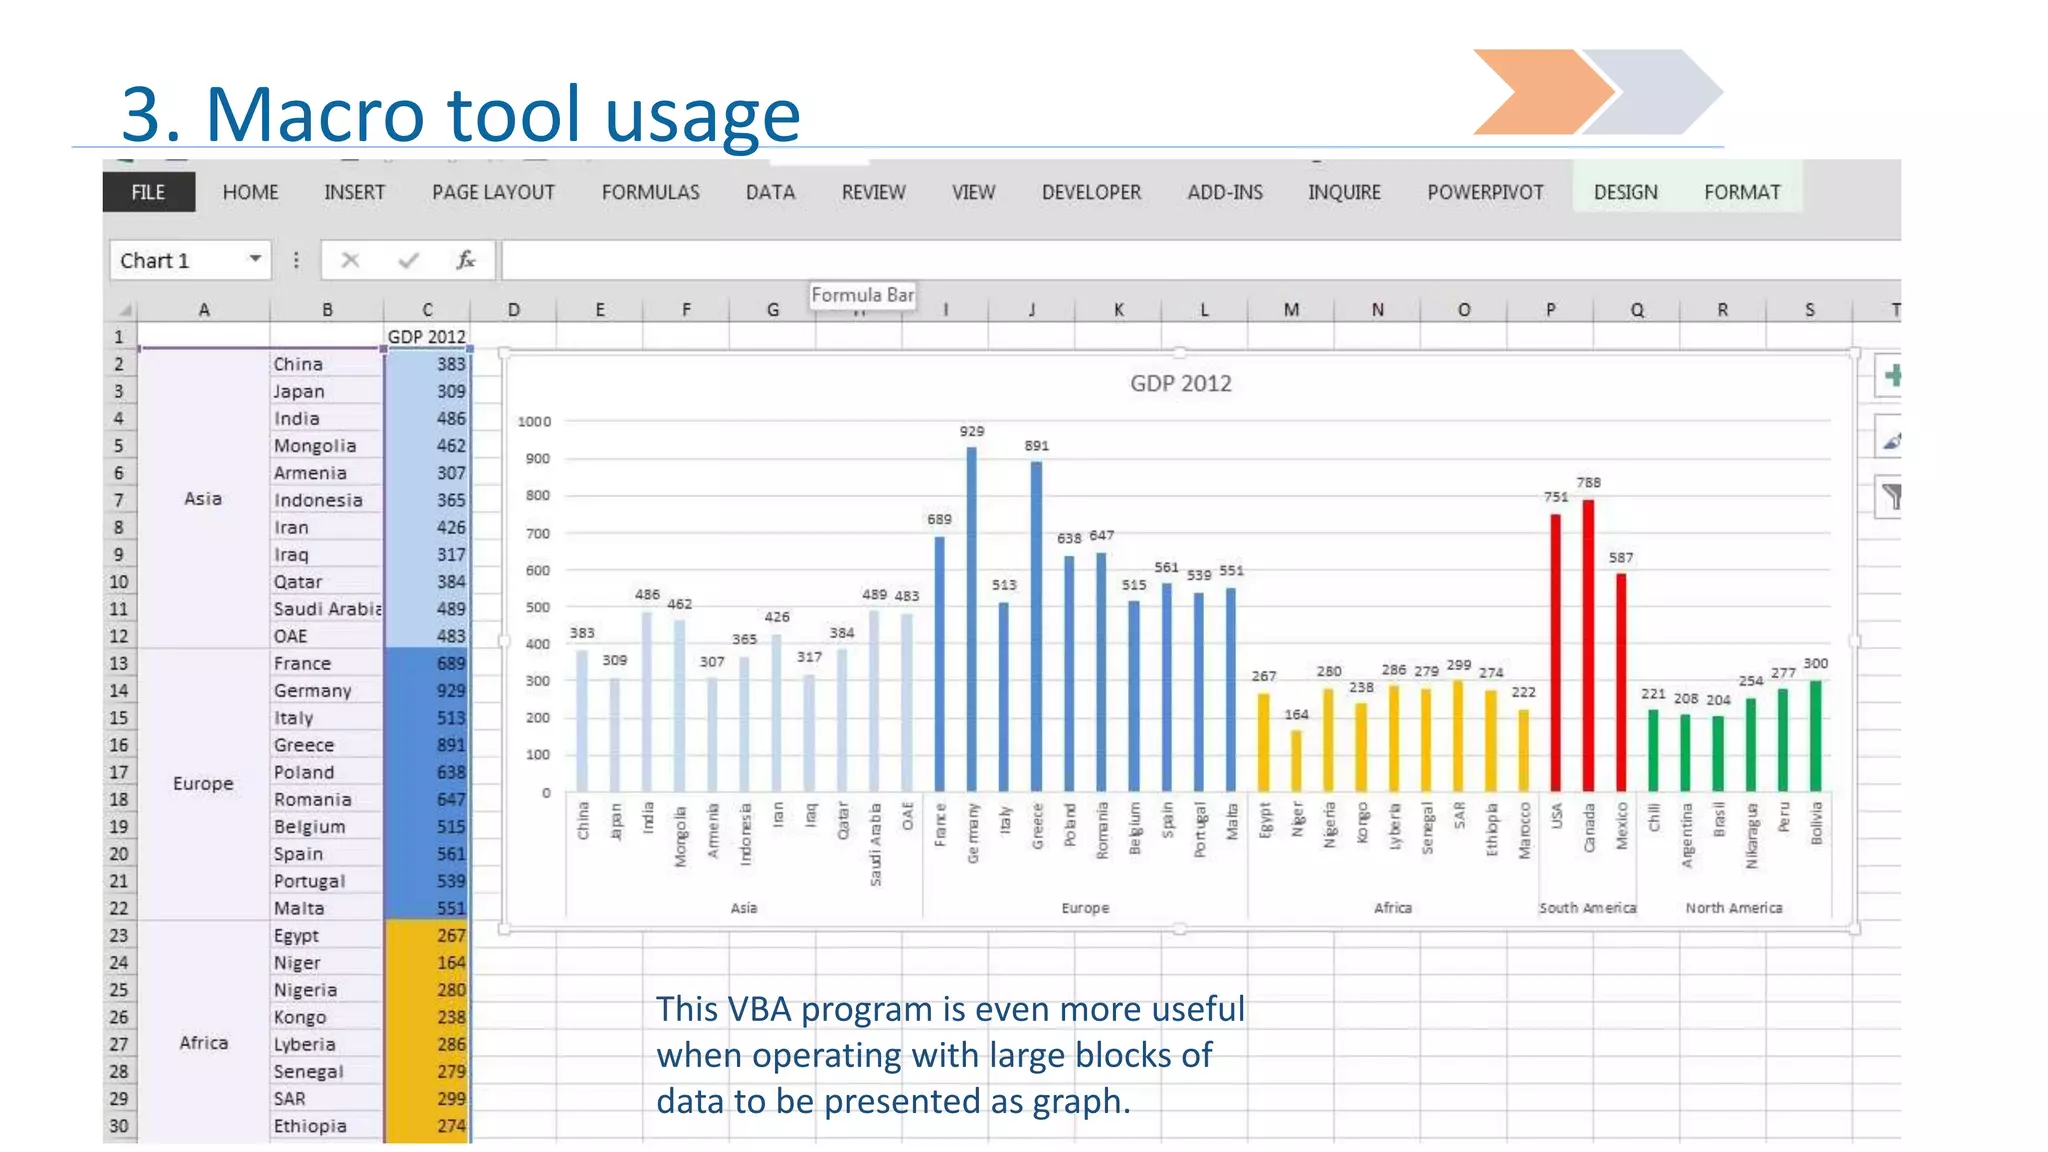Select the China cell
The height and width of the screenshot is (1152, 2048).
point(327,364)
